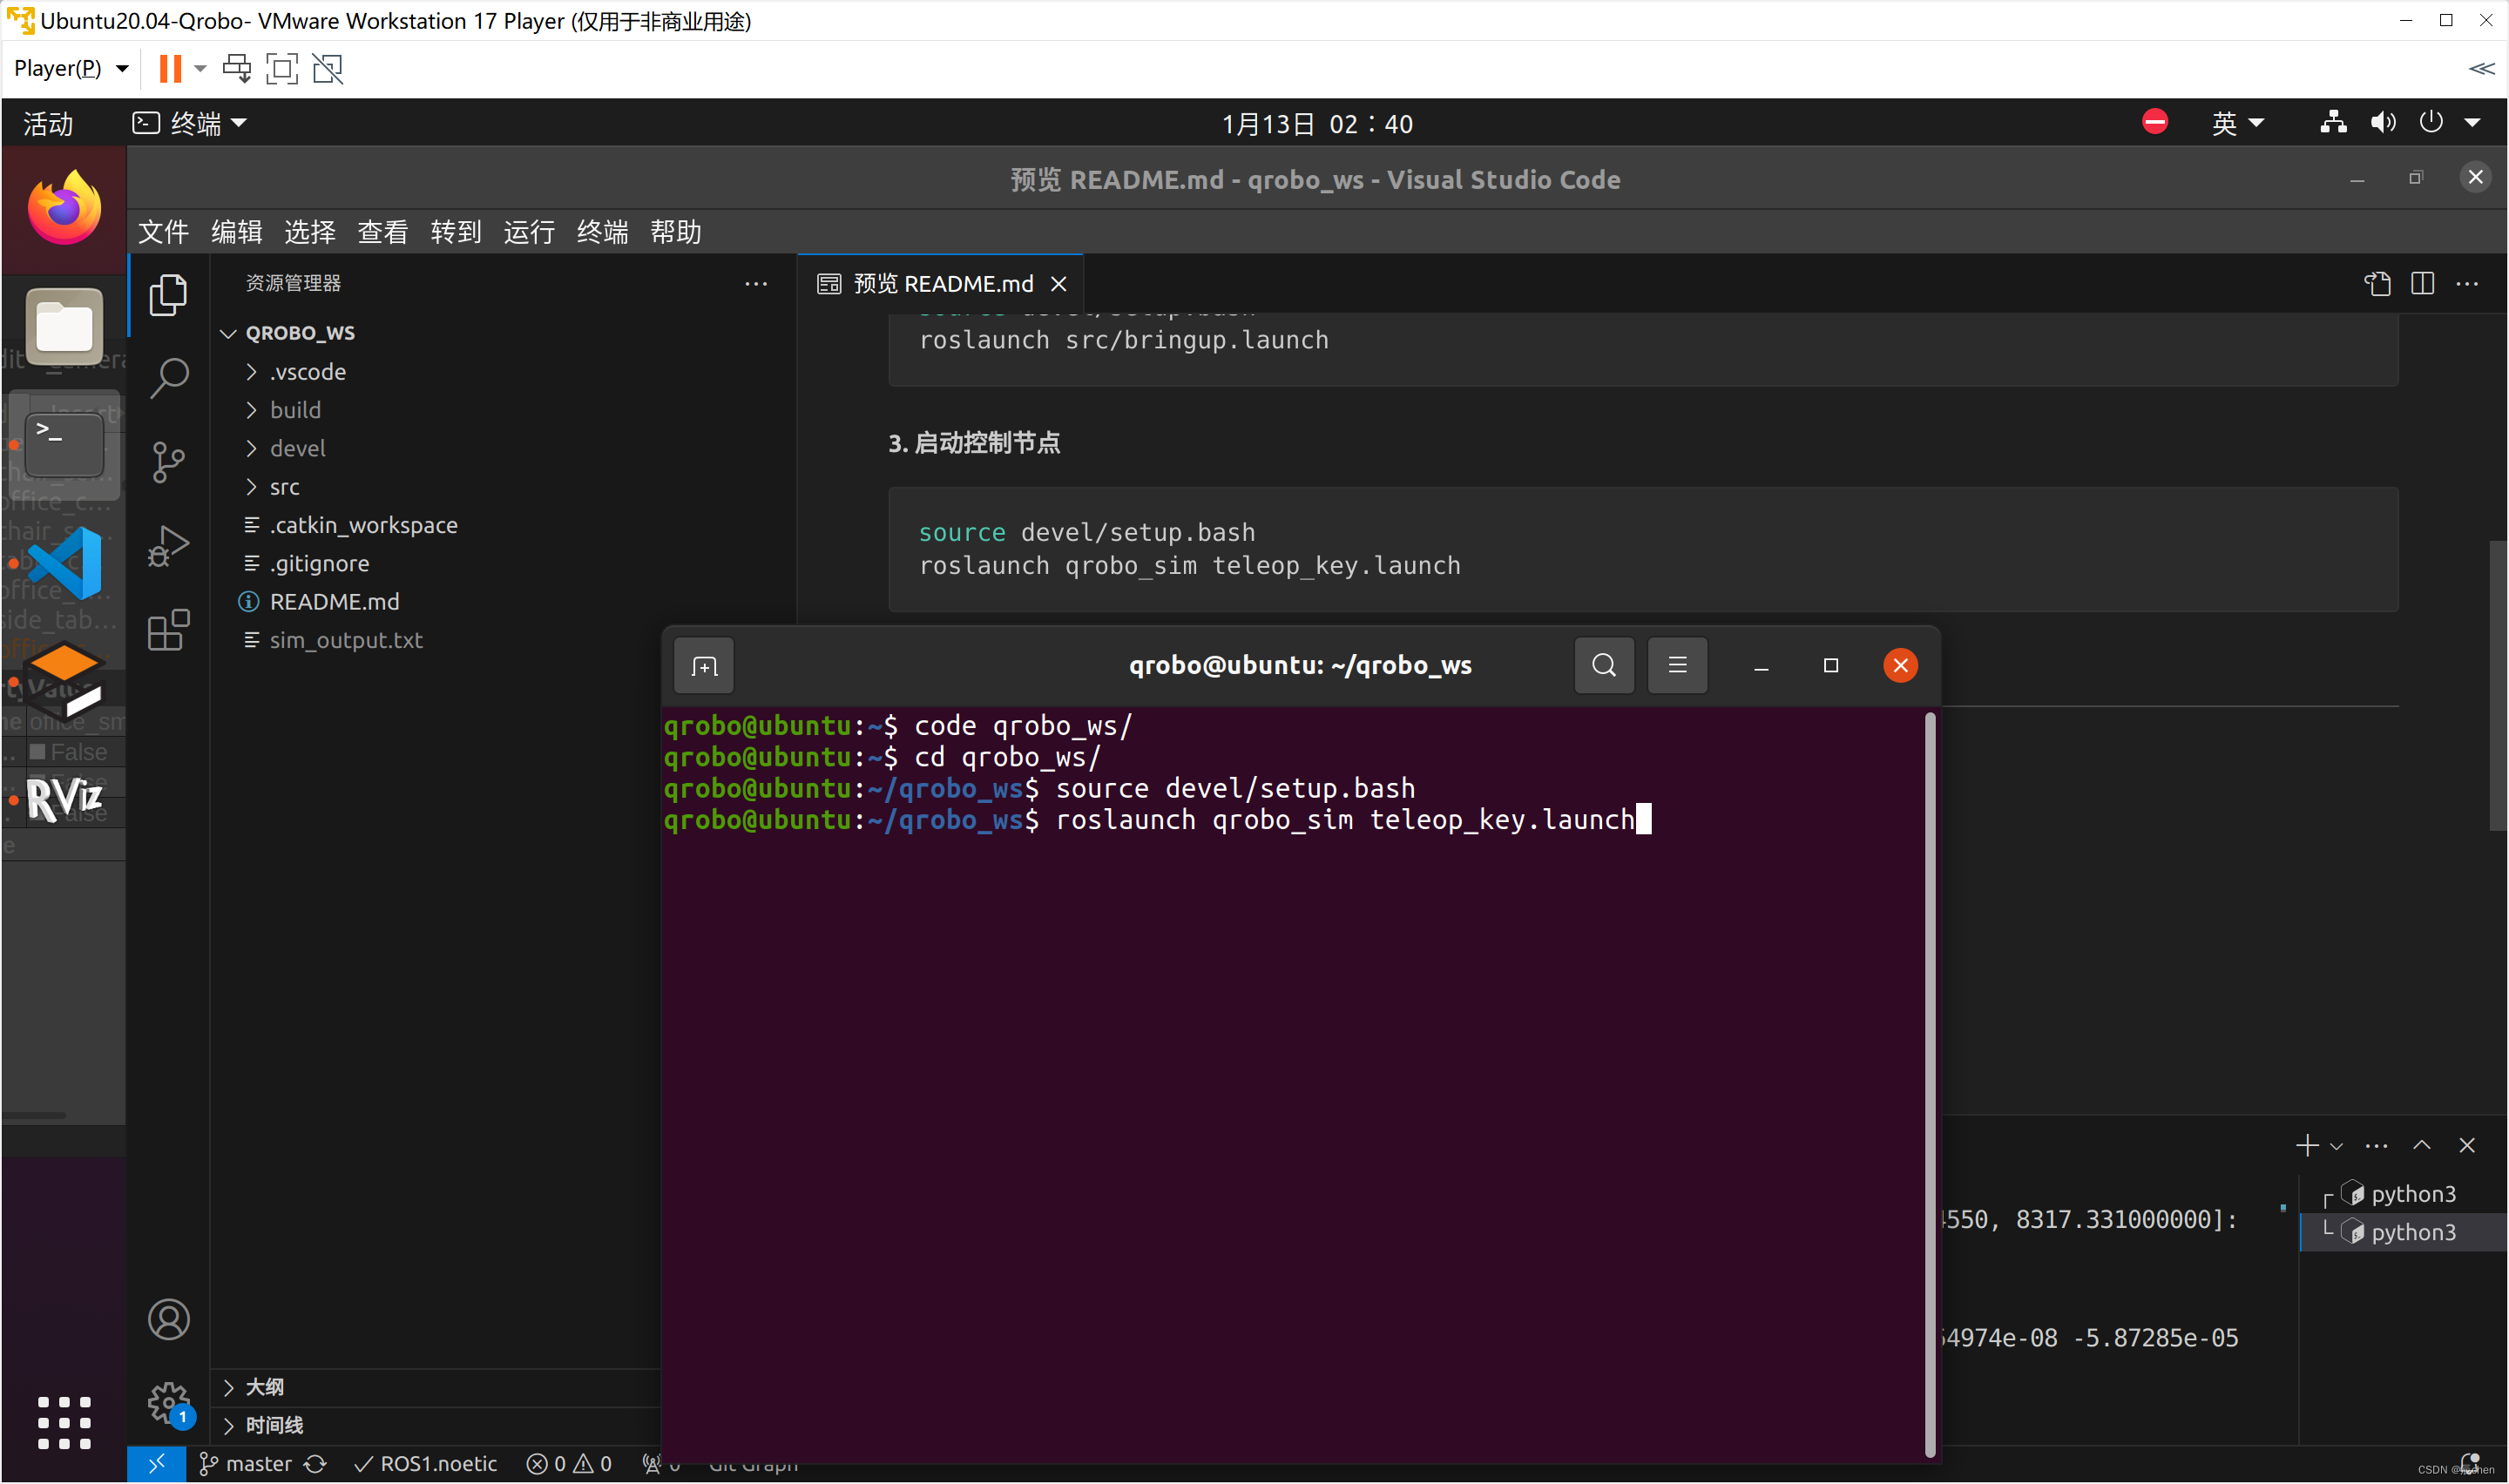This screenshot has height=1484, width=2509.
Task: Open Terminal from the Ubuntu dock
Action: [64, 444]
